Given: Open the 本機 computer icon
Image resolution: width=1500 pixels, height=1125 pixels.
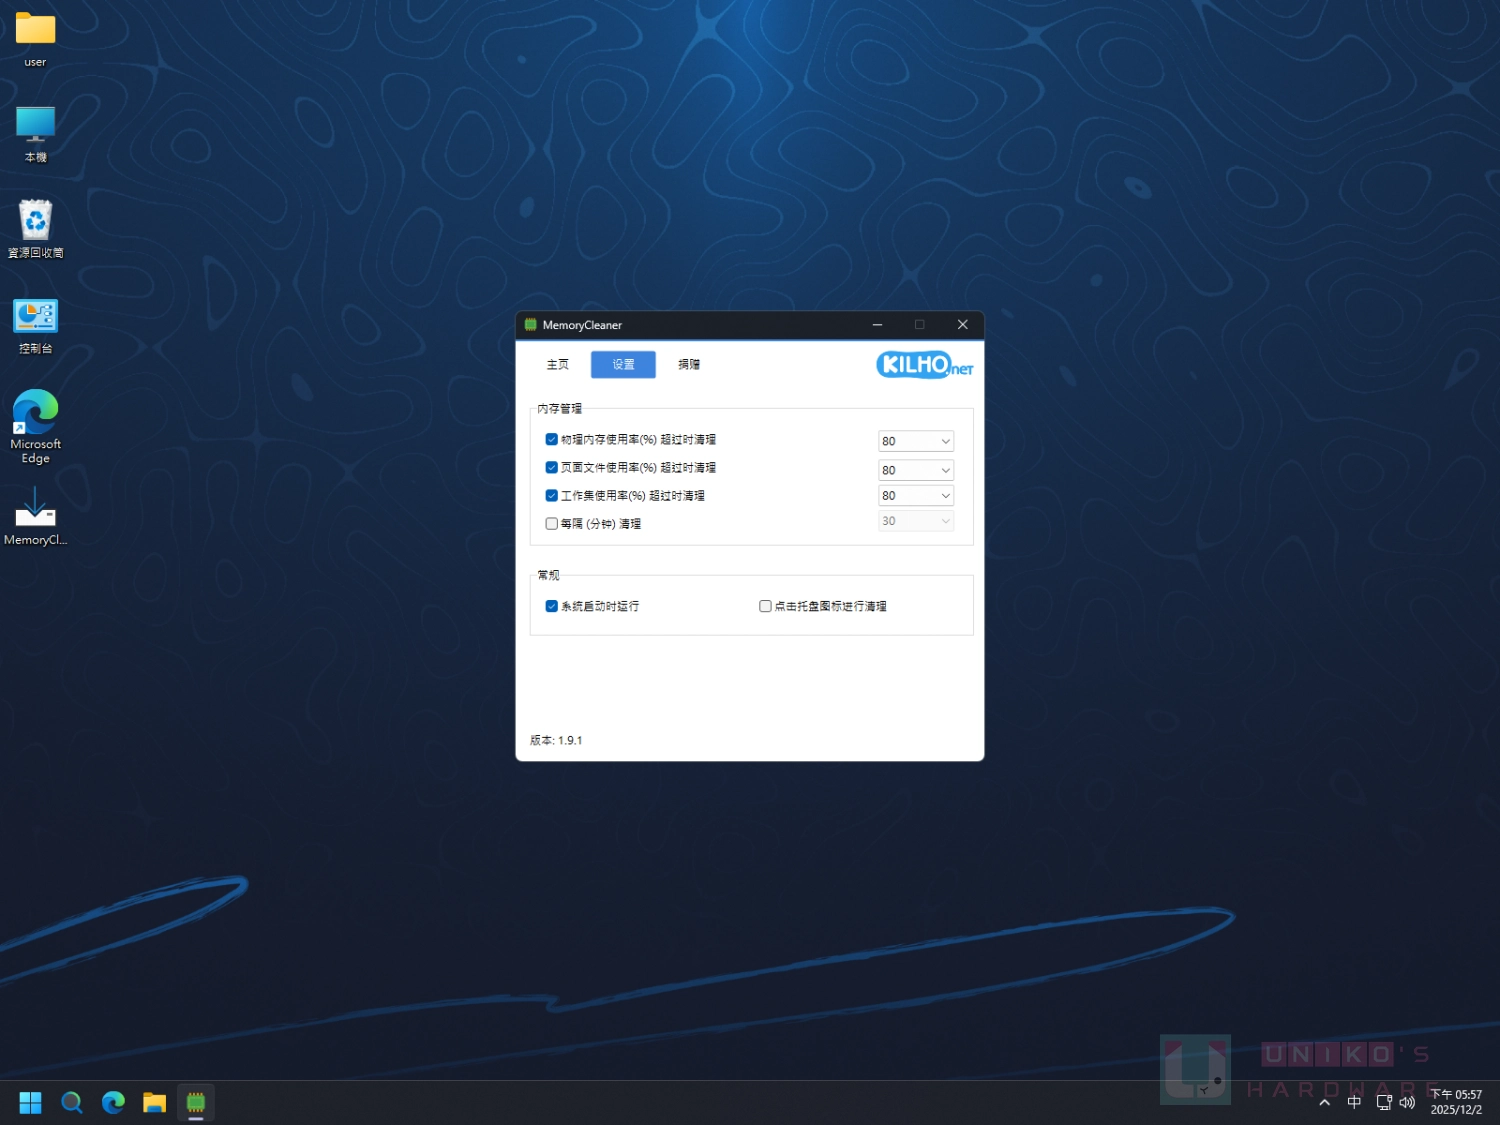Looking at the screenshot, I should 35,125.
